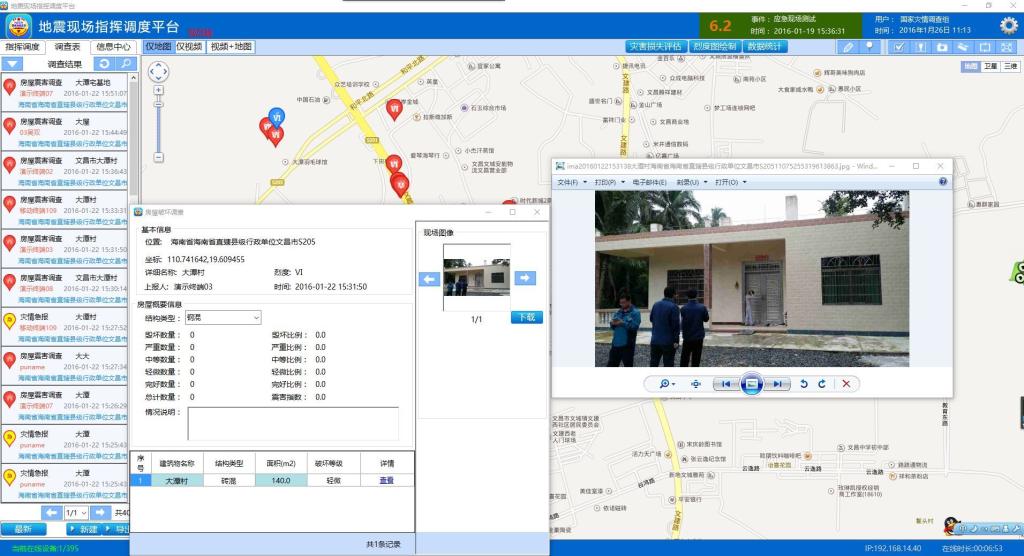This screenshot has width=1024, height=556.
Task: Click the search magnifier in survey panel
Action: 125,64
